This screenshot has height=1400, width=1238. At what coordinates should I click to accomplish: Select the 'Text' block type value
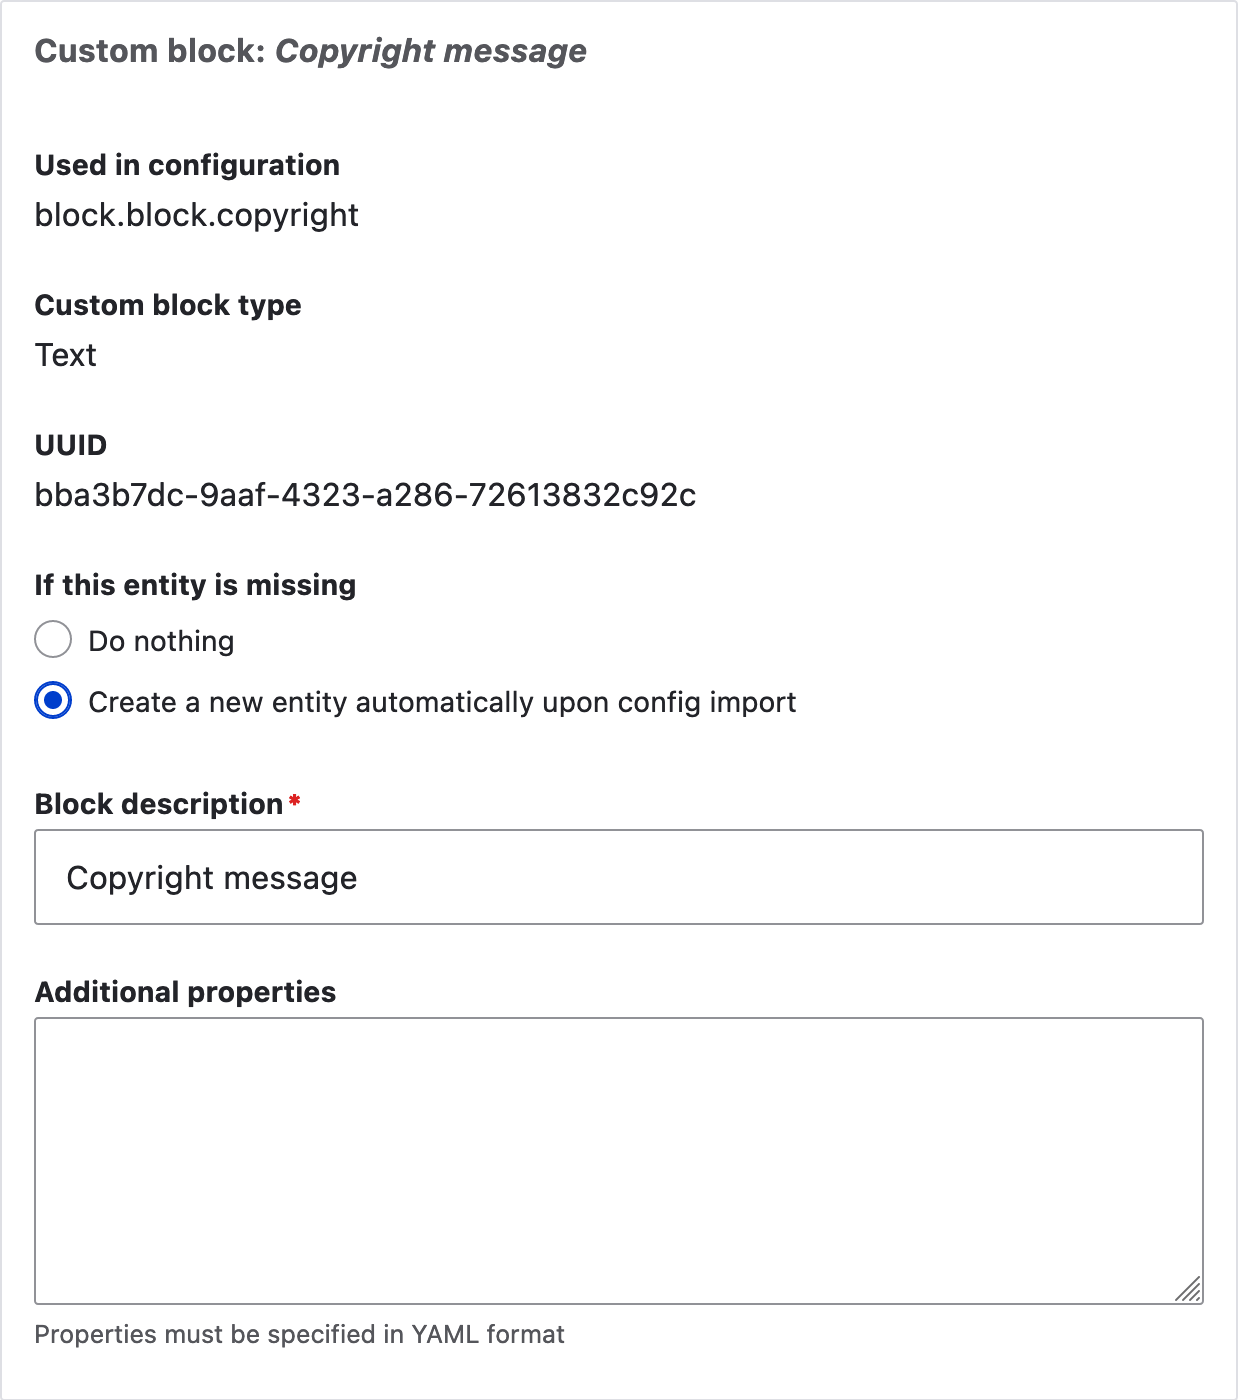click(65, 354)
